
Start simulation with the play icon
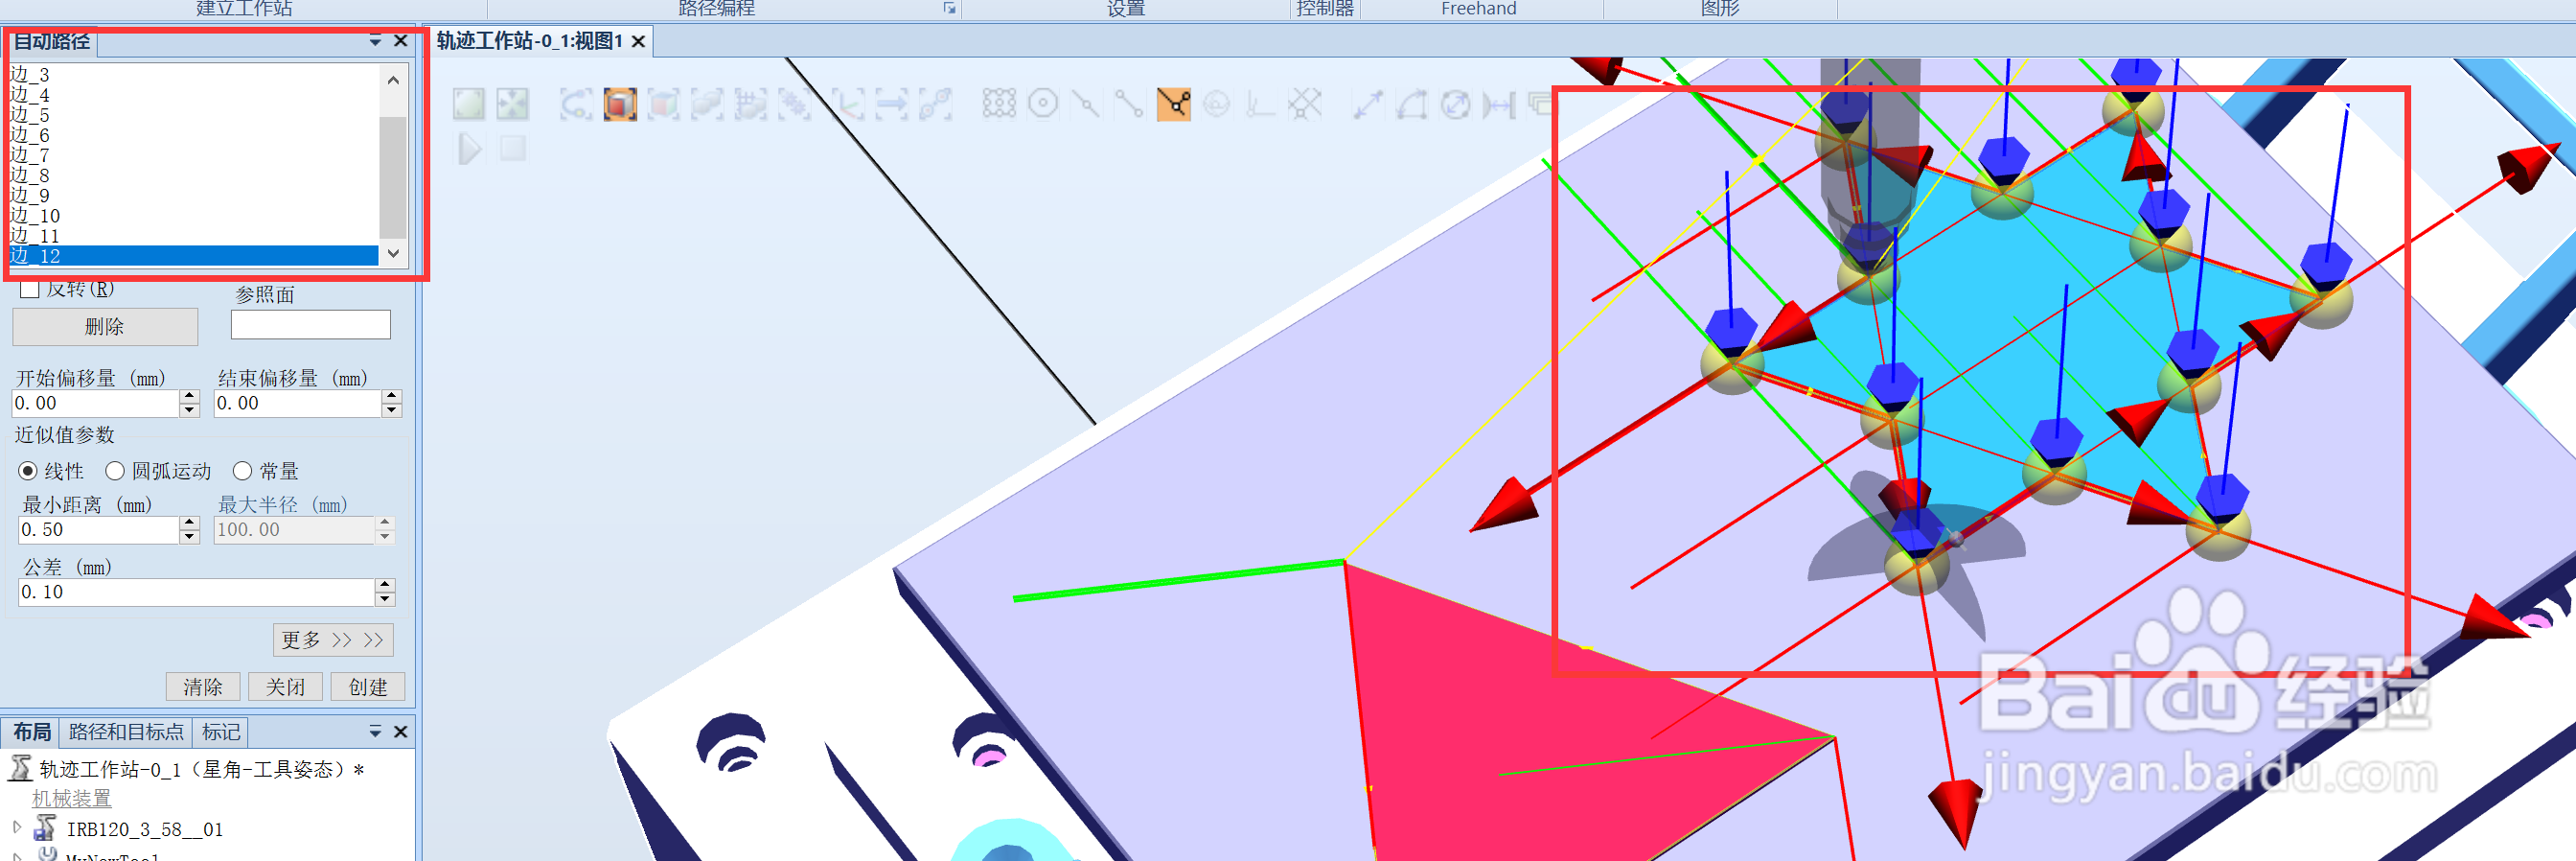click(x=468, y=149)
